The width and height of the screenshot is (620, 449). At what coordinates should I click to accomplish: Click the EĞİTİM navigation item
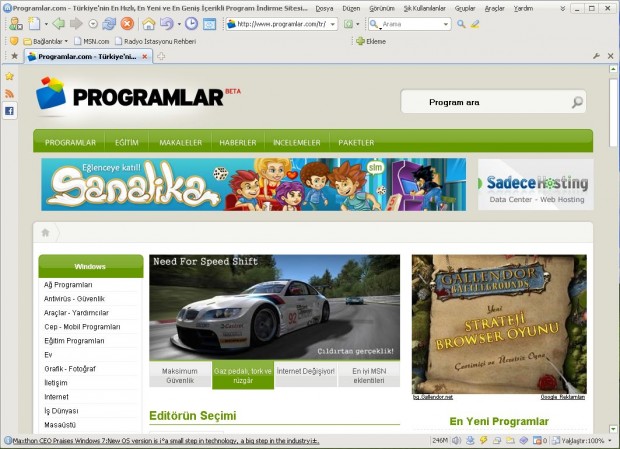click(x=127, y=143)
